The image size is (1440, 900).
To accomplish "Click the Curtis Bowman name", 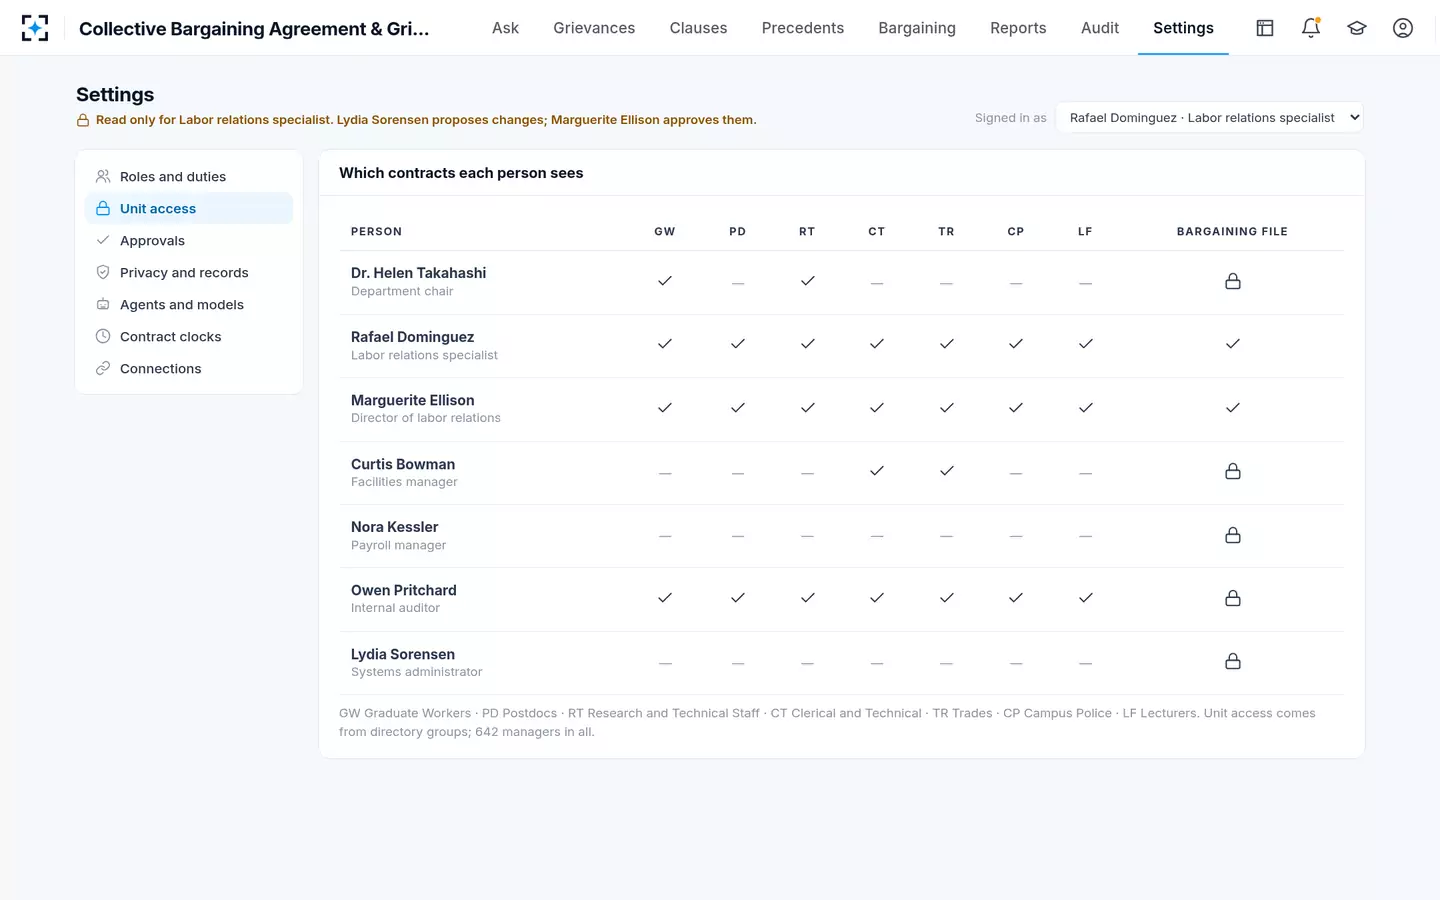I will coord(403,464).
